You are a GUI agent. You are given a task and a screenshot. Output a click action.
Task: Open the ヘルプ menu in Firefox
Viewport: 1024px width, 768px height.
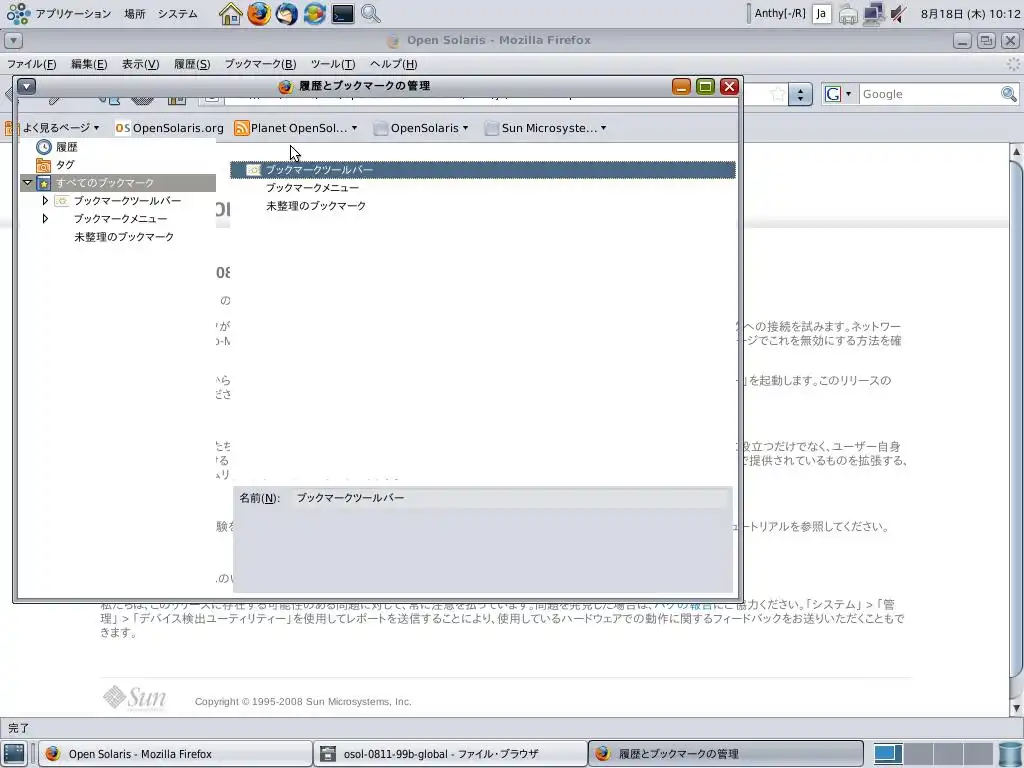393,64
